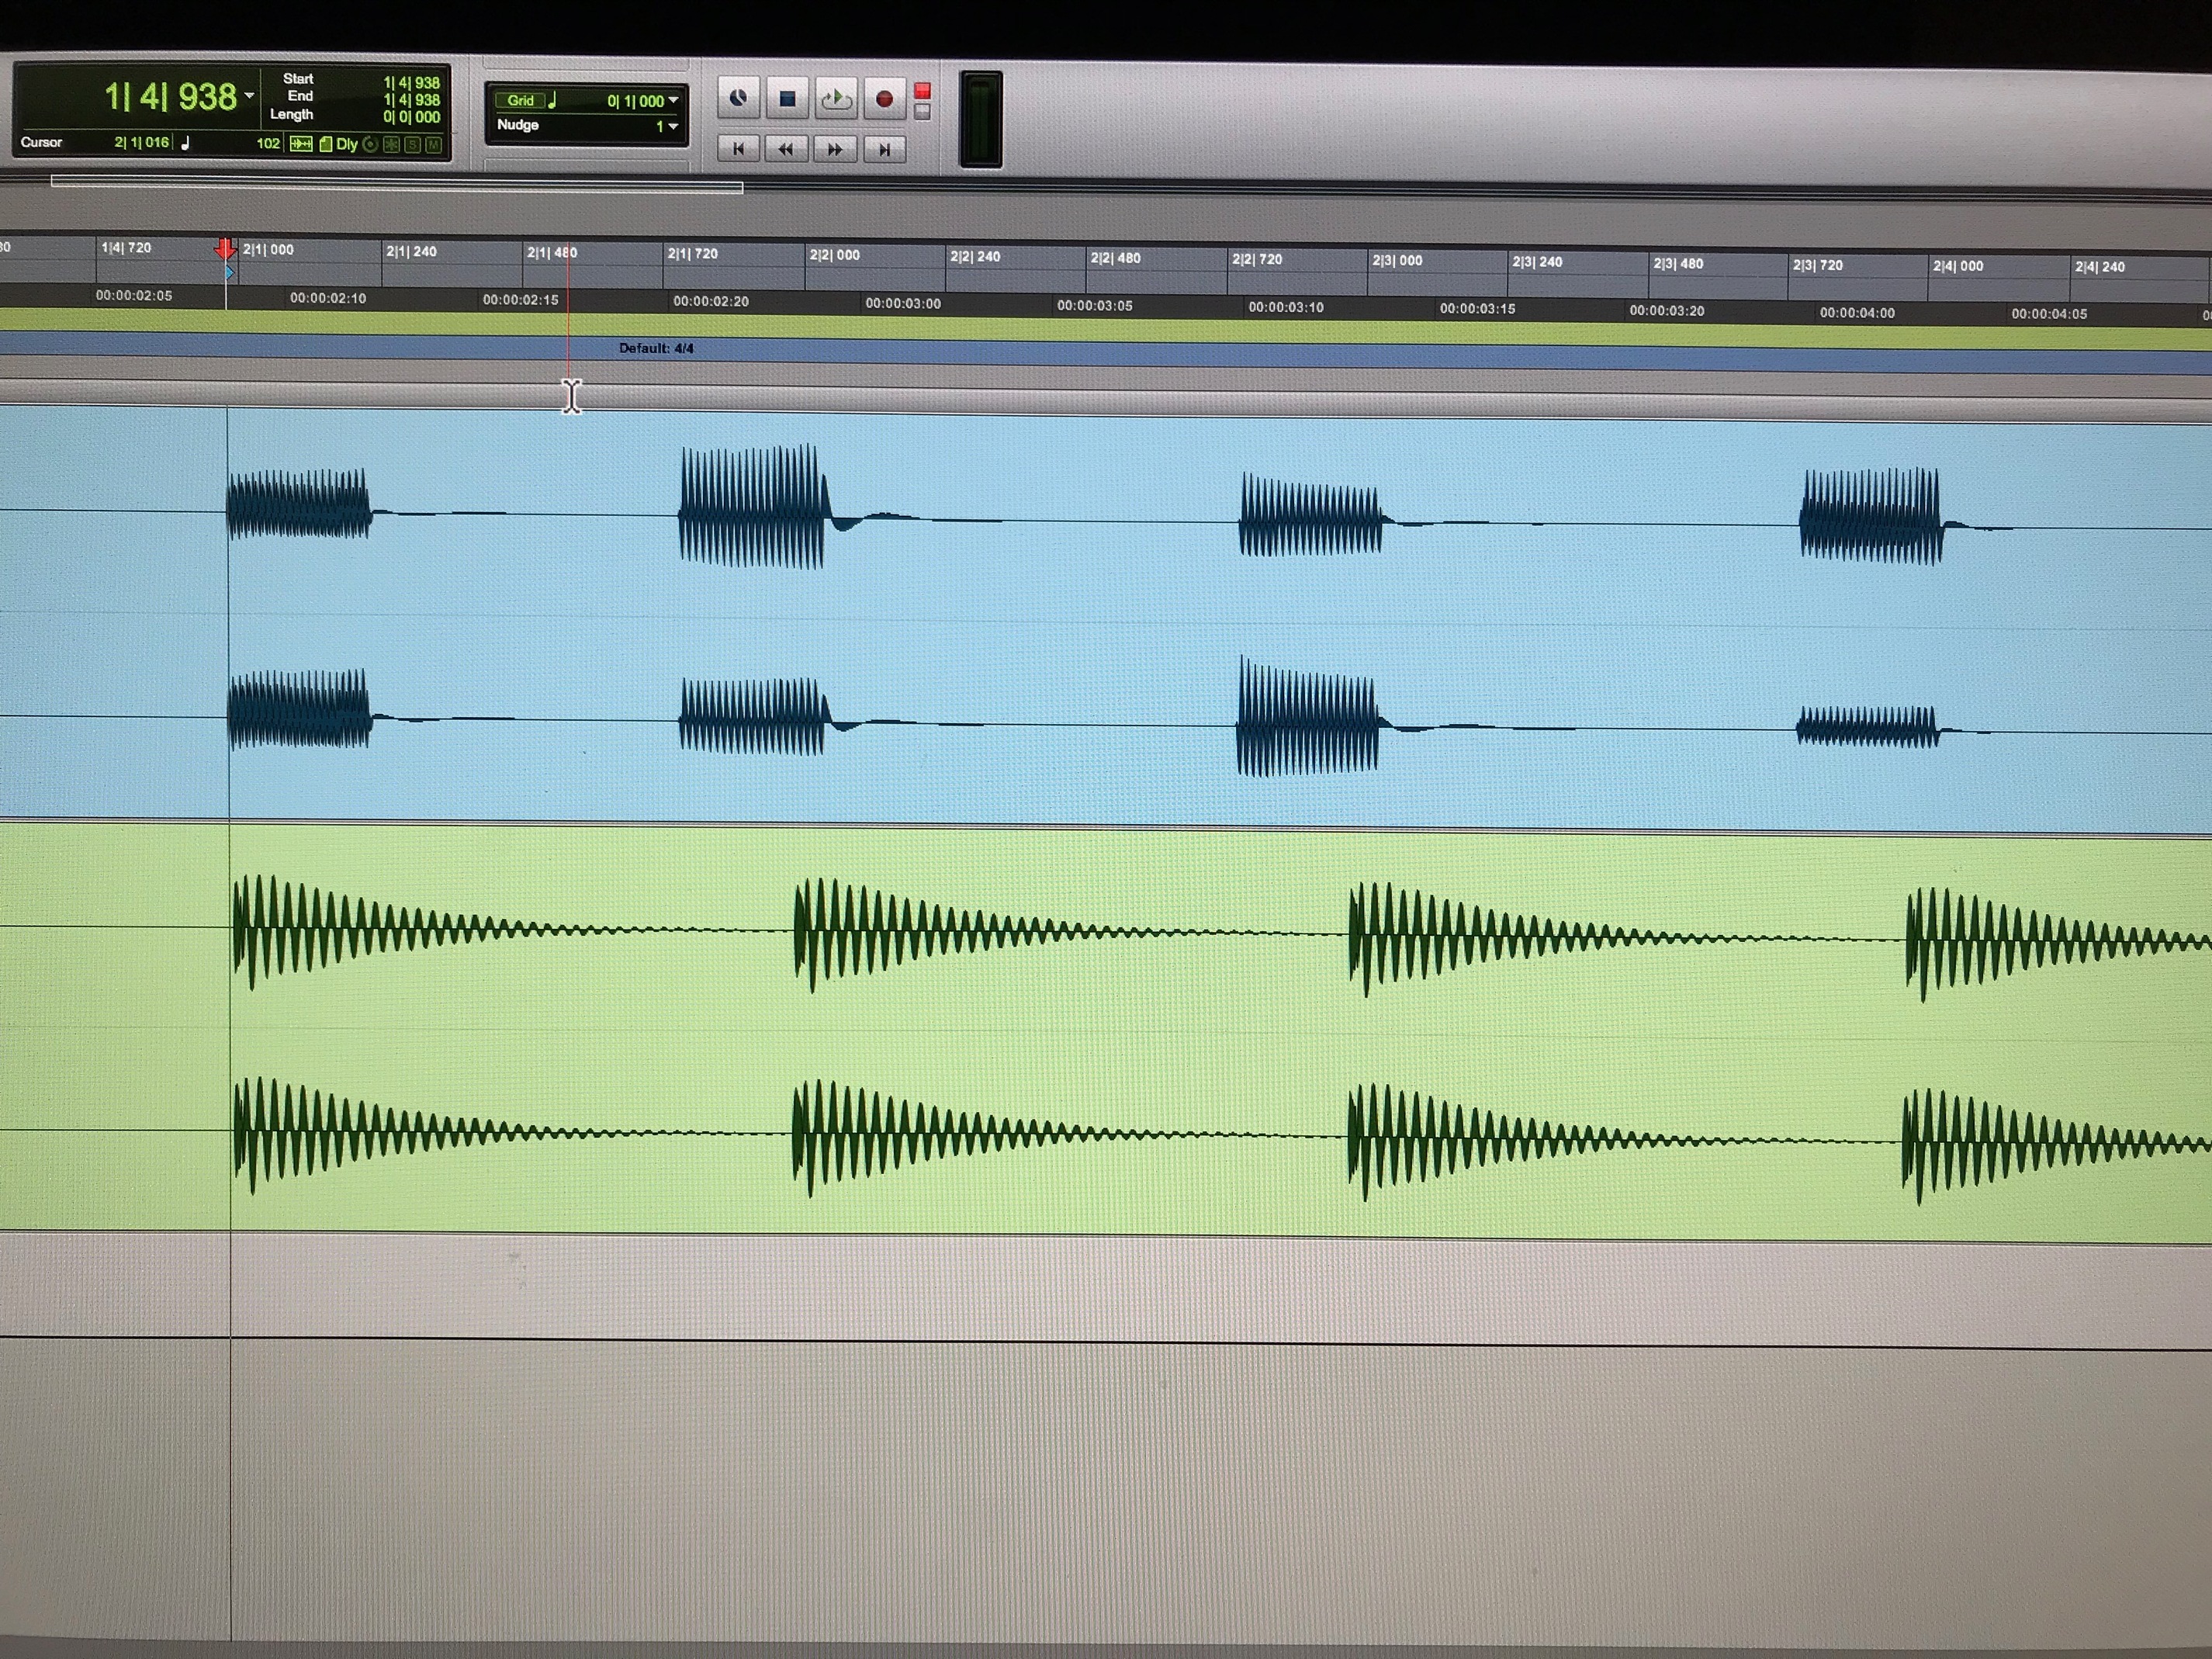Open main counter time scale dropdown
2212x1659 pixels.
click(x=249, y=96)
